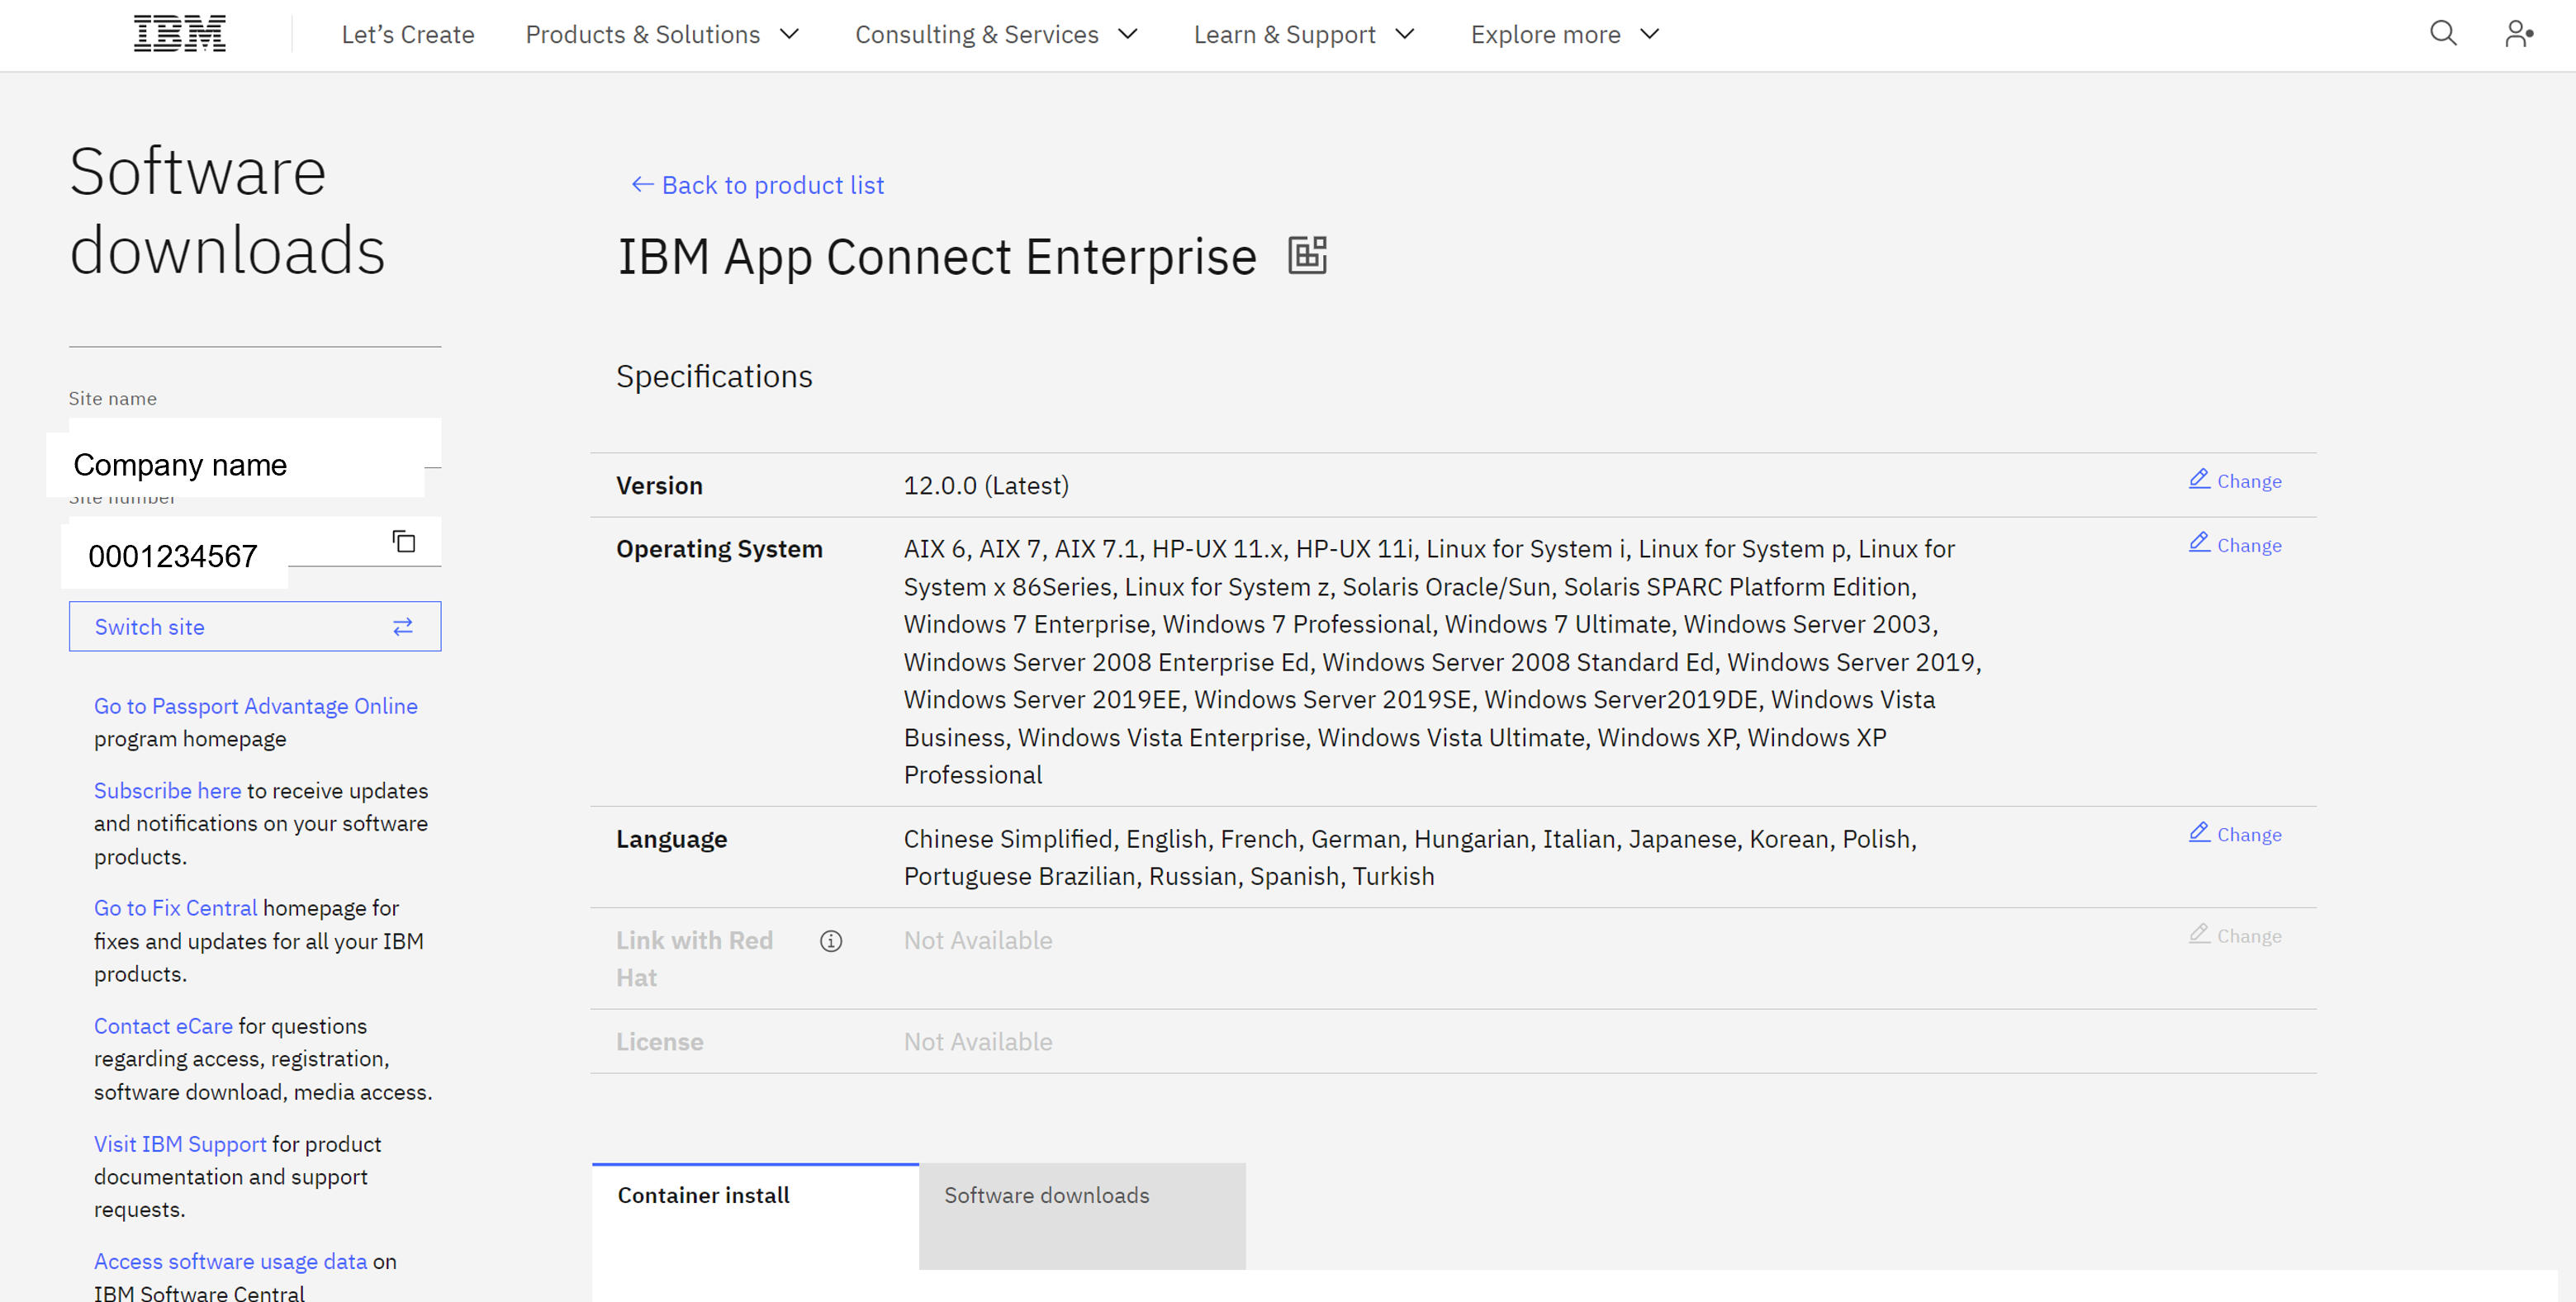
Task: Copy the site number with the copy icon
Action: pos(404,542)
